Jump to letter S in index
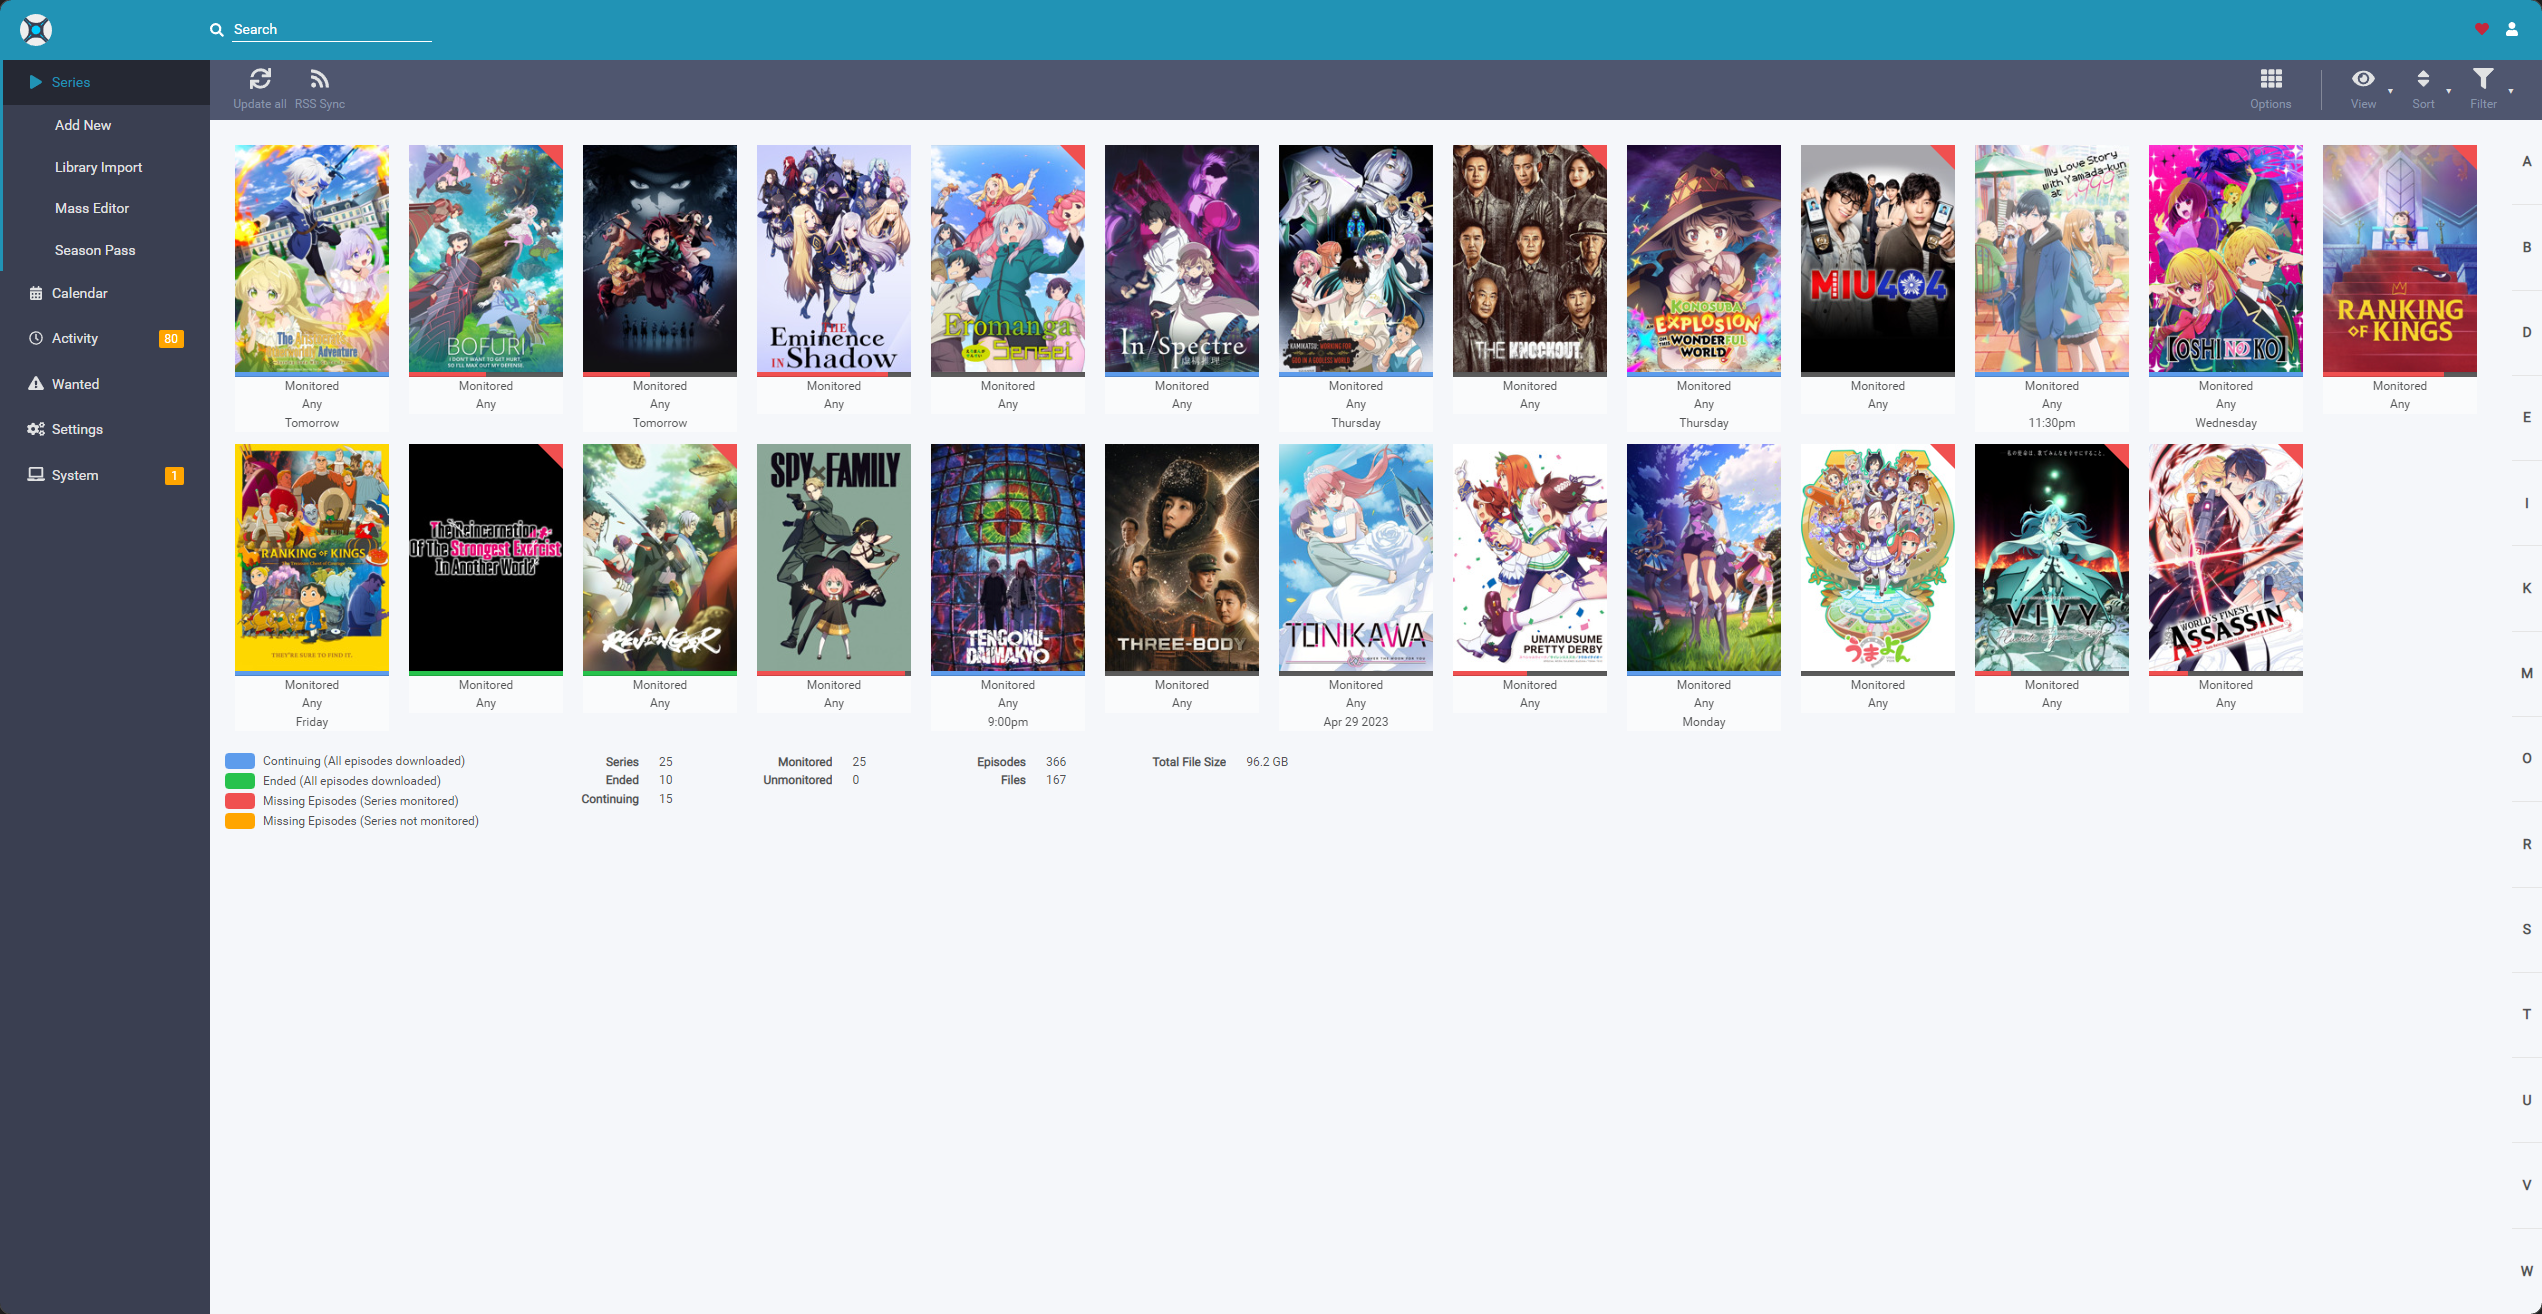Image resolution: width=2542 pixels, height=1314 pixels. pyautogui.click(x=2527, y=929)
